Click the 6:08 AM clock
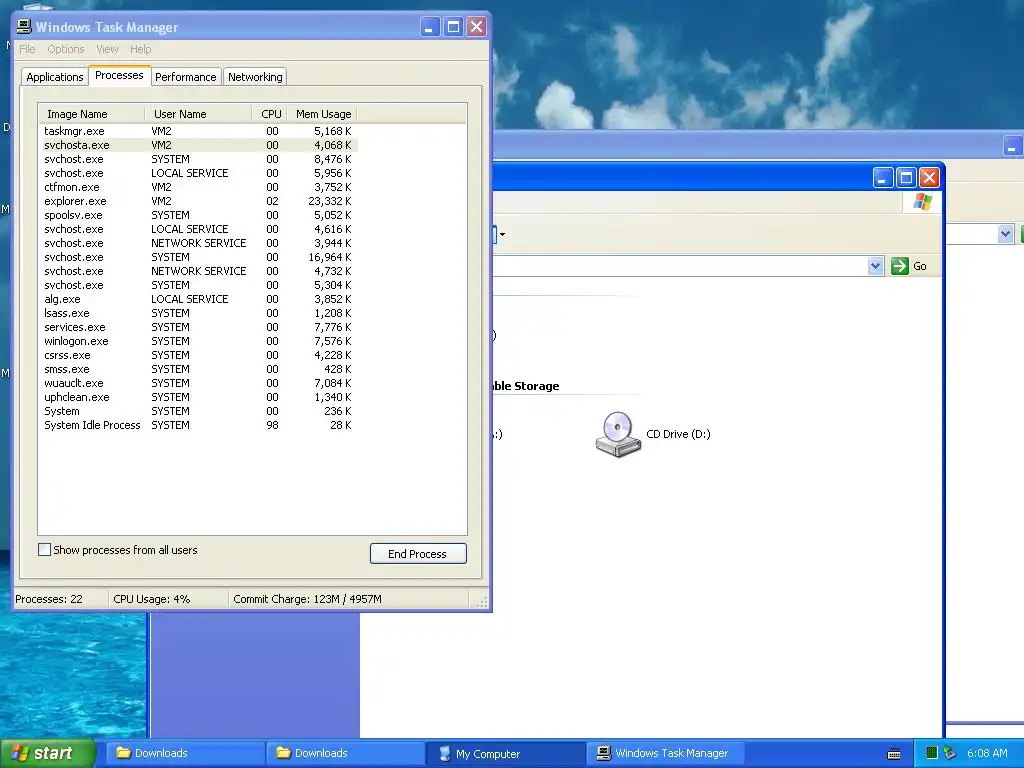Viewport: 1024px width, 768px height. coord(987,753)
